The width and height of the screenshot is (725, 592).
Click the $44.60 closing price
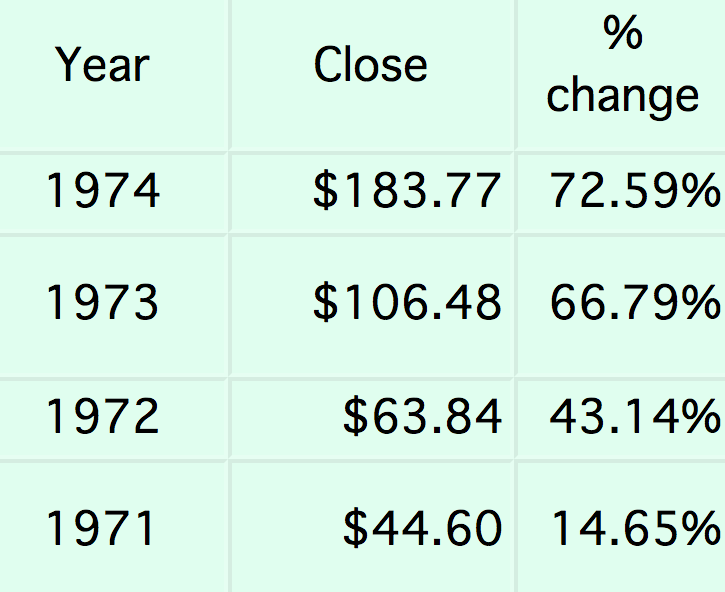pos(422,528)
